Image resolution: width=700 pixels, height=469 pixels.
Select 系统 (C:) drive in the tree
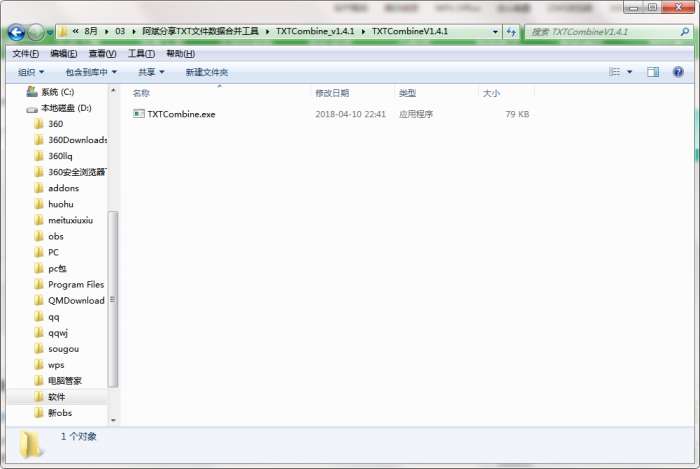tap(58, 92)
